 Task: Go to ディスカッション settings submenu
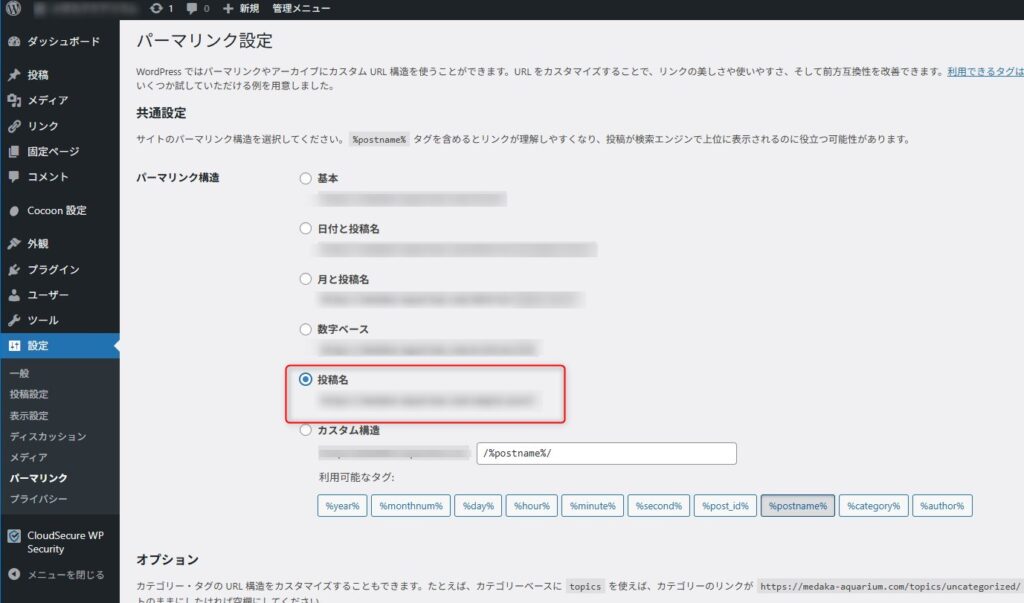47,436
